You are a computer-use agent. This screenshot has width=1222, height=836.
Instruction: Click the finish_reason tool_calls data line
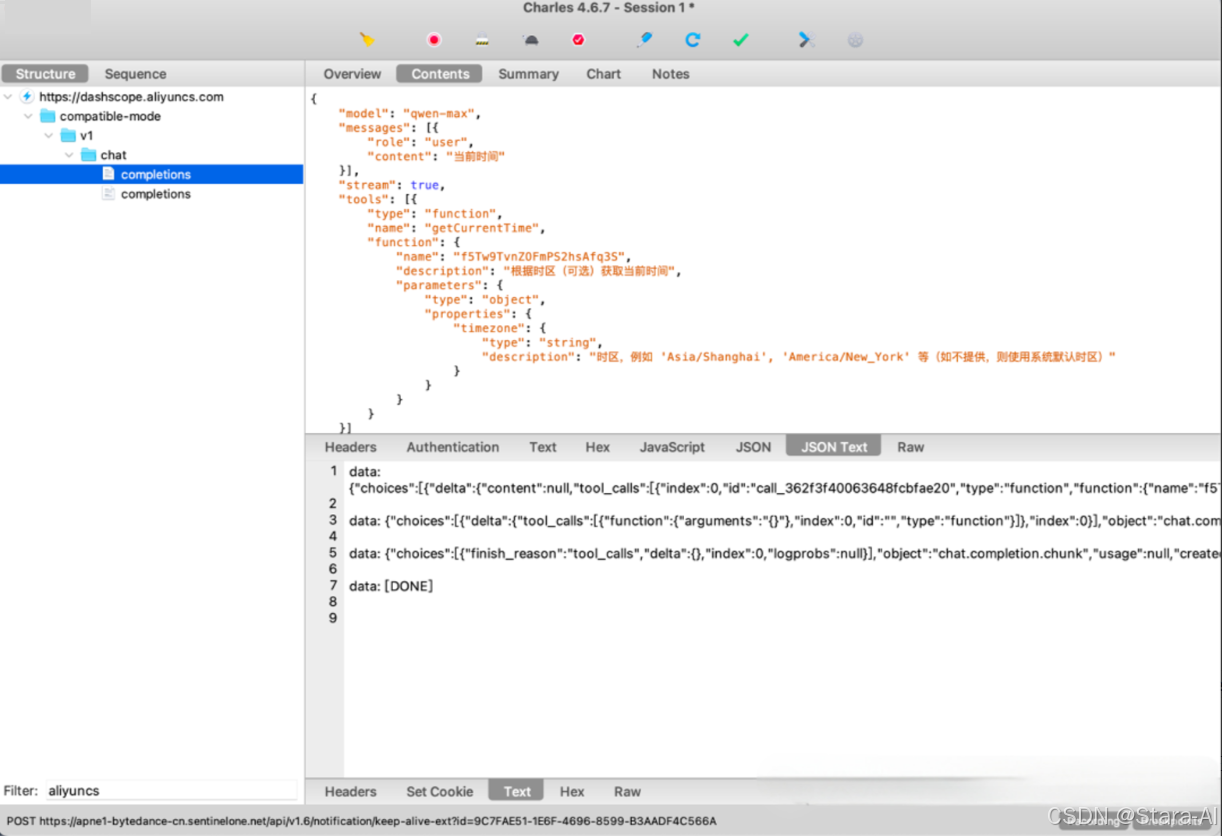[x=785, y=553]
